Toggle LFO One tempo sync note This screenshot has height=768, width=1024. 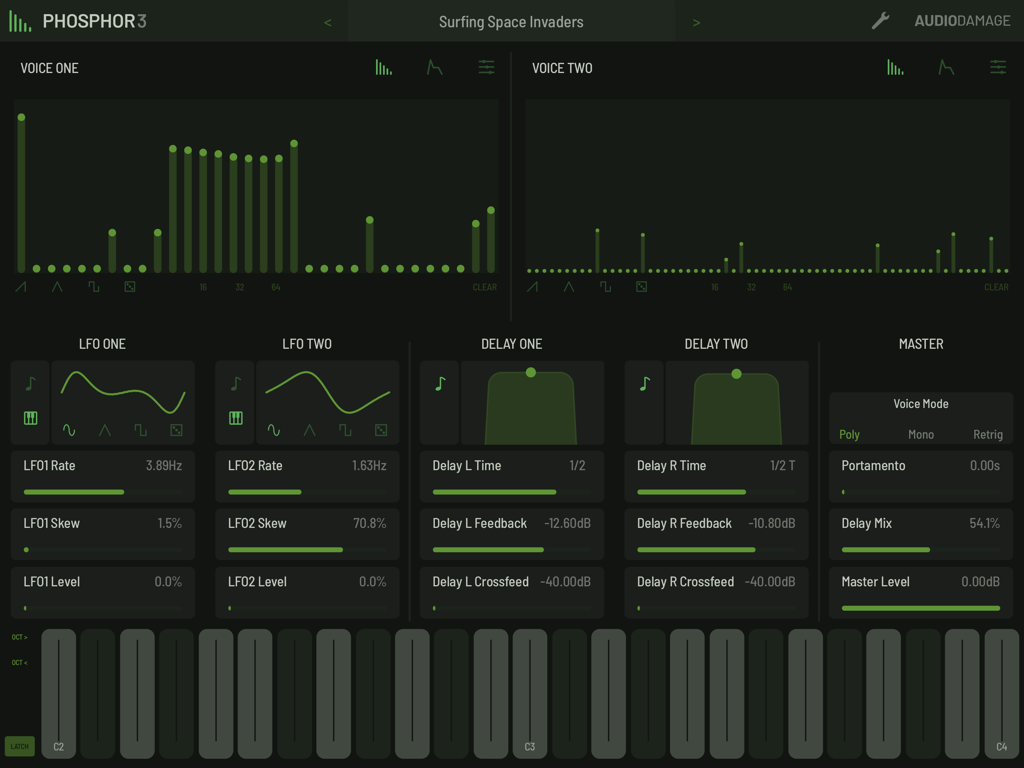(x=30, y=384)
